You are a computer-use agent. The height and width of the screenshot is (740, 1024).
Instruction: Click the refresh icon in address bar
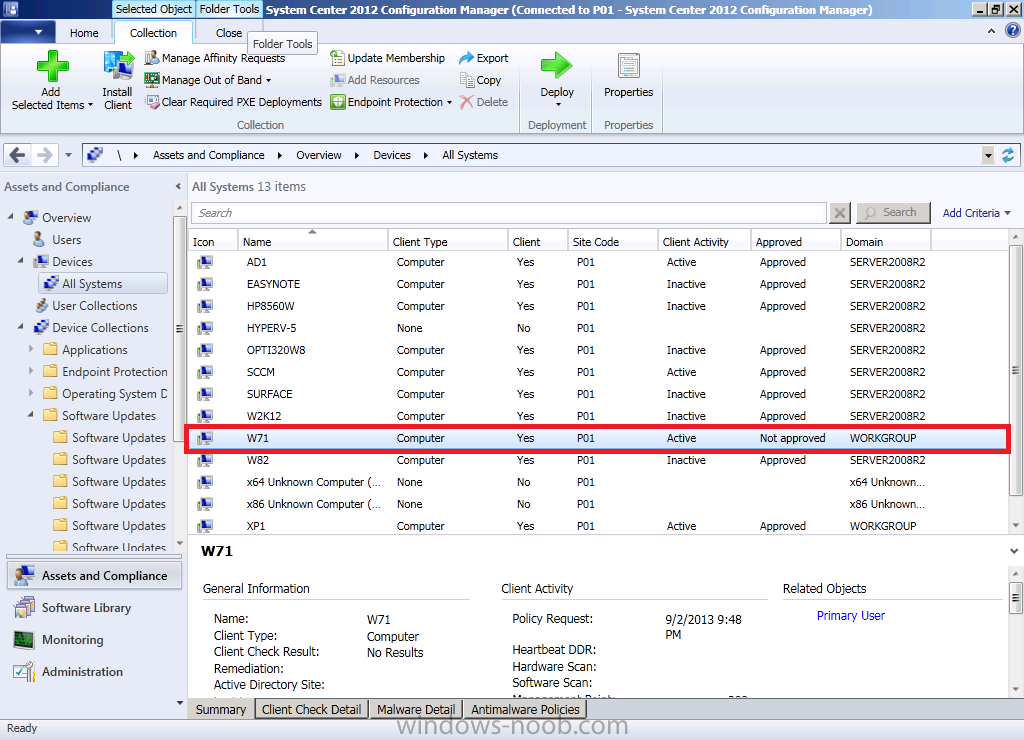(1008, 155)
